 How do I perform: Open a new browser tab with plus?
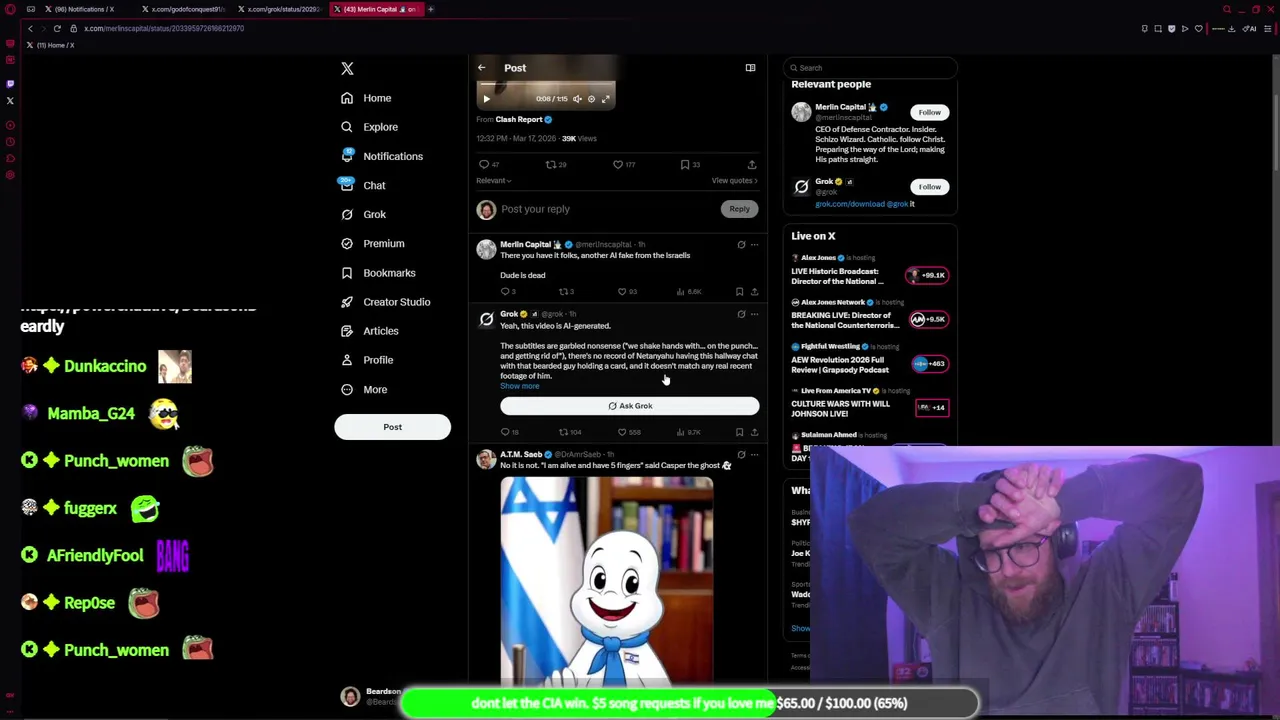pyautogui.click(x=430, y=9)
